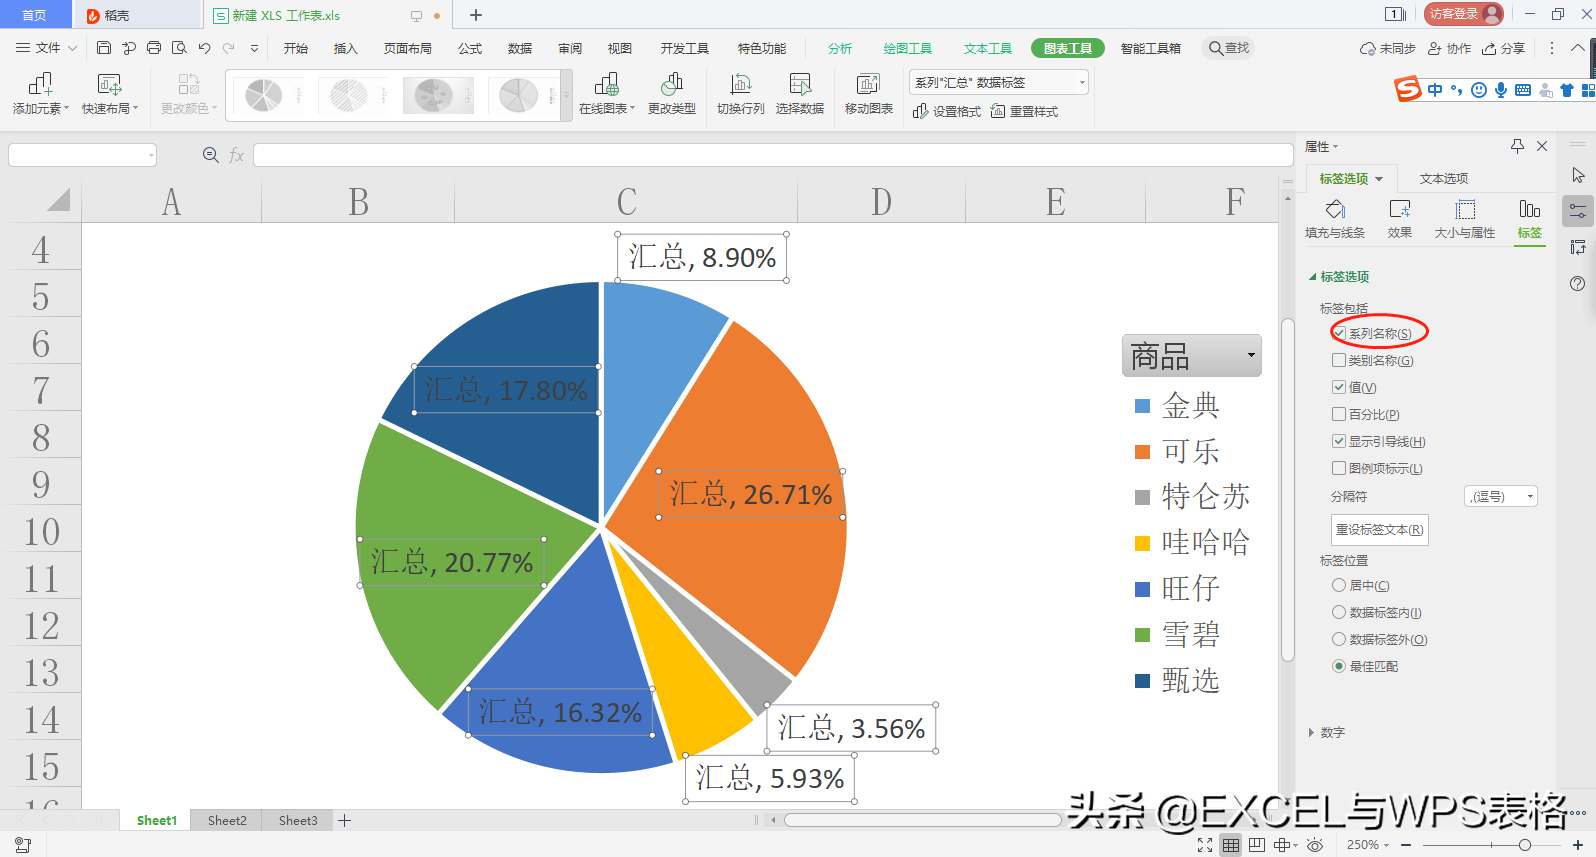Open the Label Options (标签选项) tab dropdown
Viewport: 1596px width, 857px height.
(1379, 179)
